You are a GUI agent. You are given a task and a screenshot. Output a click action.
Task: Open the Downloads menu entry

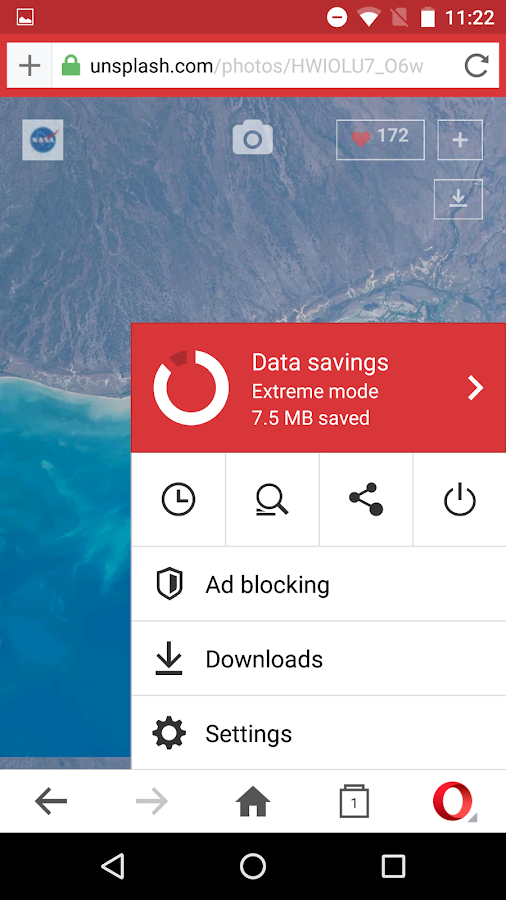(x=318, y=660)
